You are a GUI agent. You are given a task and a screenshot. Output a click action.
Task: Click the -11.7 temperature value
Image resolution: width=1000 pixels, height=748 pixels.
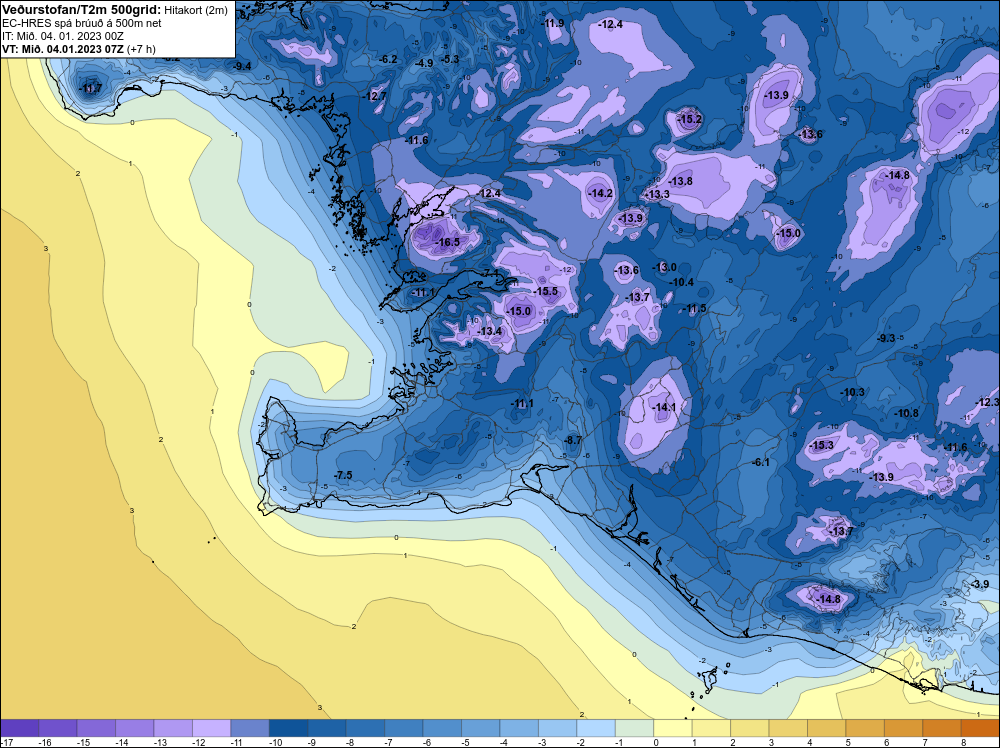pos(91,89)
